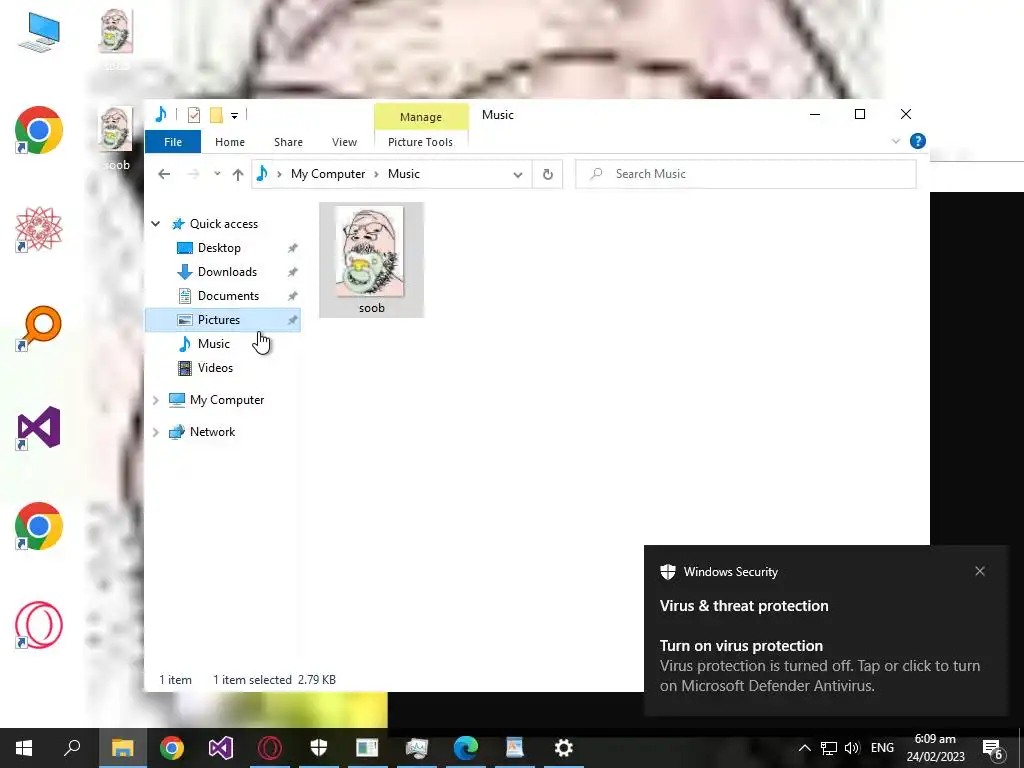Viewport: 1024px width, 768px height.
Task: Open the red star-pattern desktop shortcut
Action: point(39,229)
